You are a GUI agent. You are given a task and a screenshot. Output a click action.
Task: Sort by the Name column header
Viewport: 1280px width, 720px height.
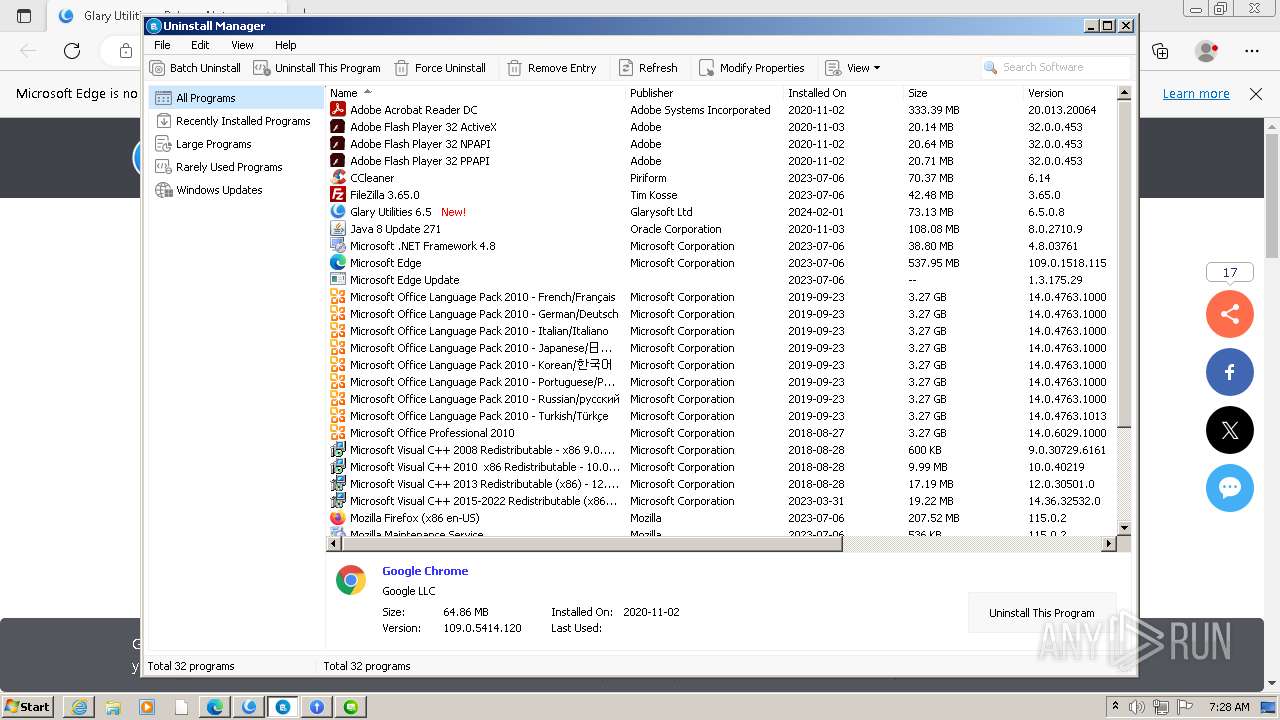(475, 93)
